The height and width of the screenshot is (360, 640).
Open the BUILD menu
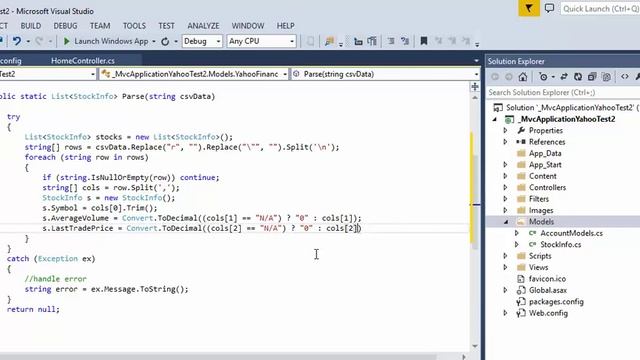pyautogui.click(x=31, y=26)
